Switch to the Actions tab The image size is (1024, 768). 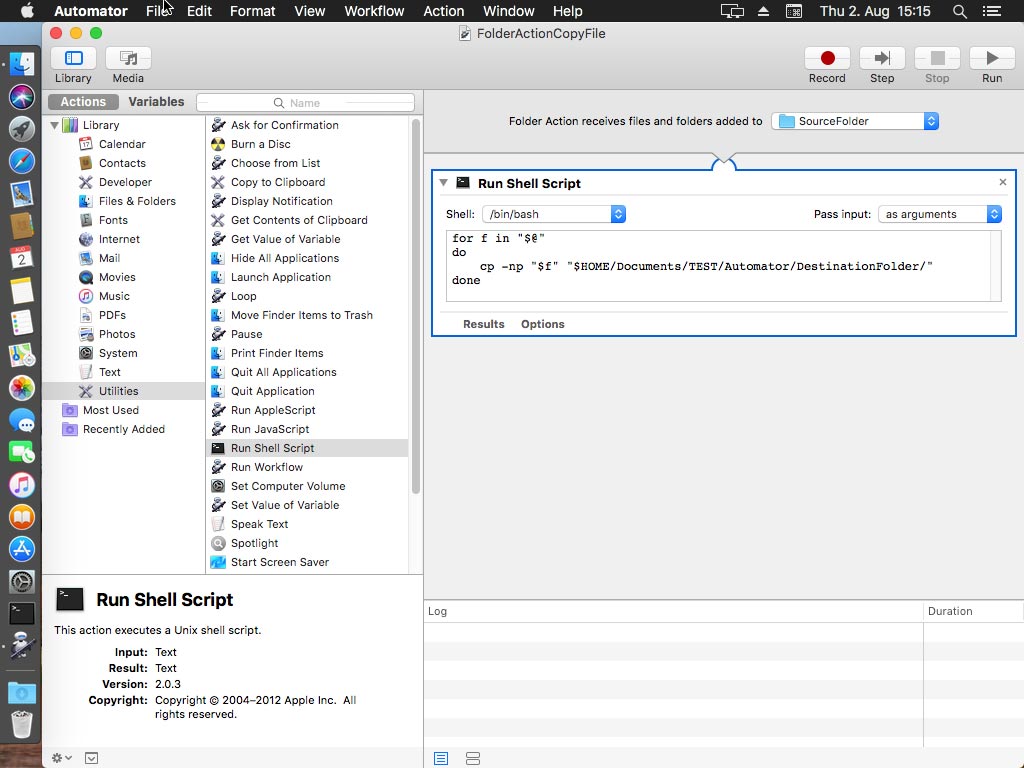coord(83,102)
